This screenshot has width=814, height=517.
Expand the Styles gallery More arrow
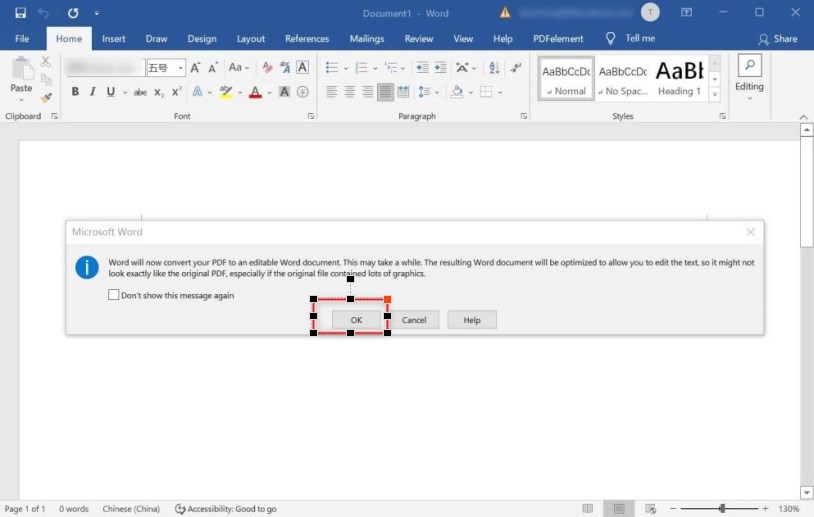(715, 94)
